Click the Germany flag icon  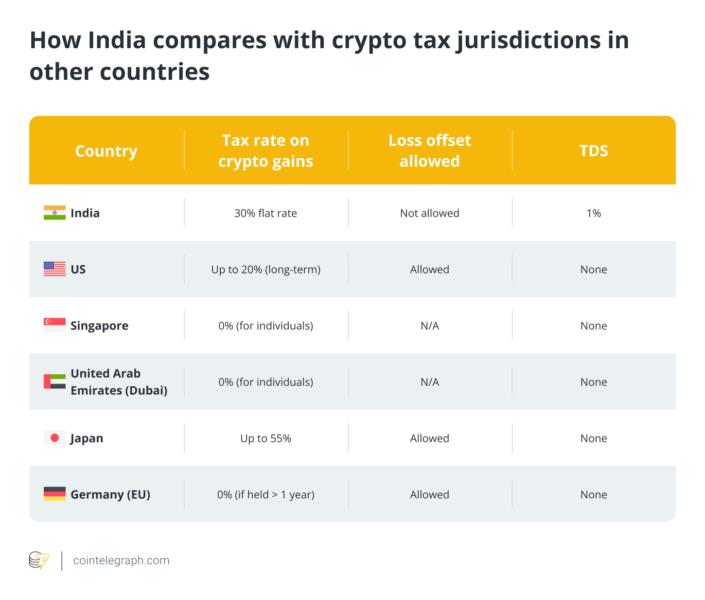(x=54, y=494)
